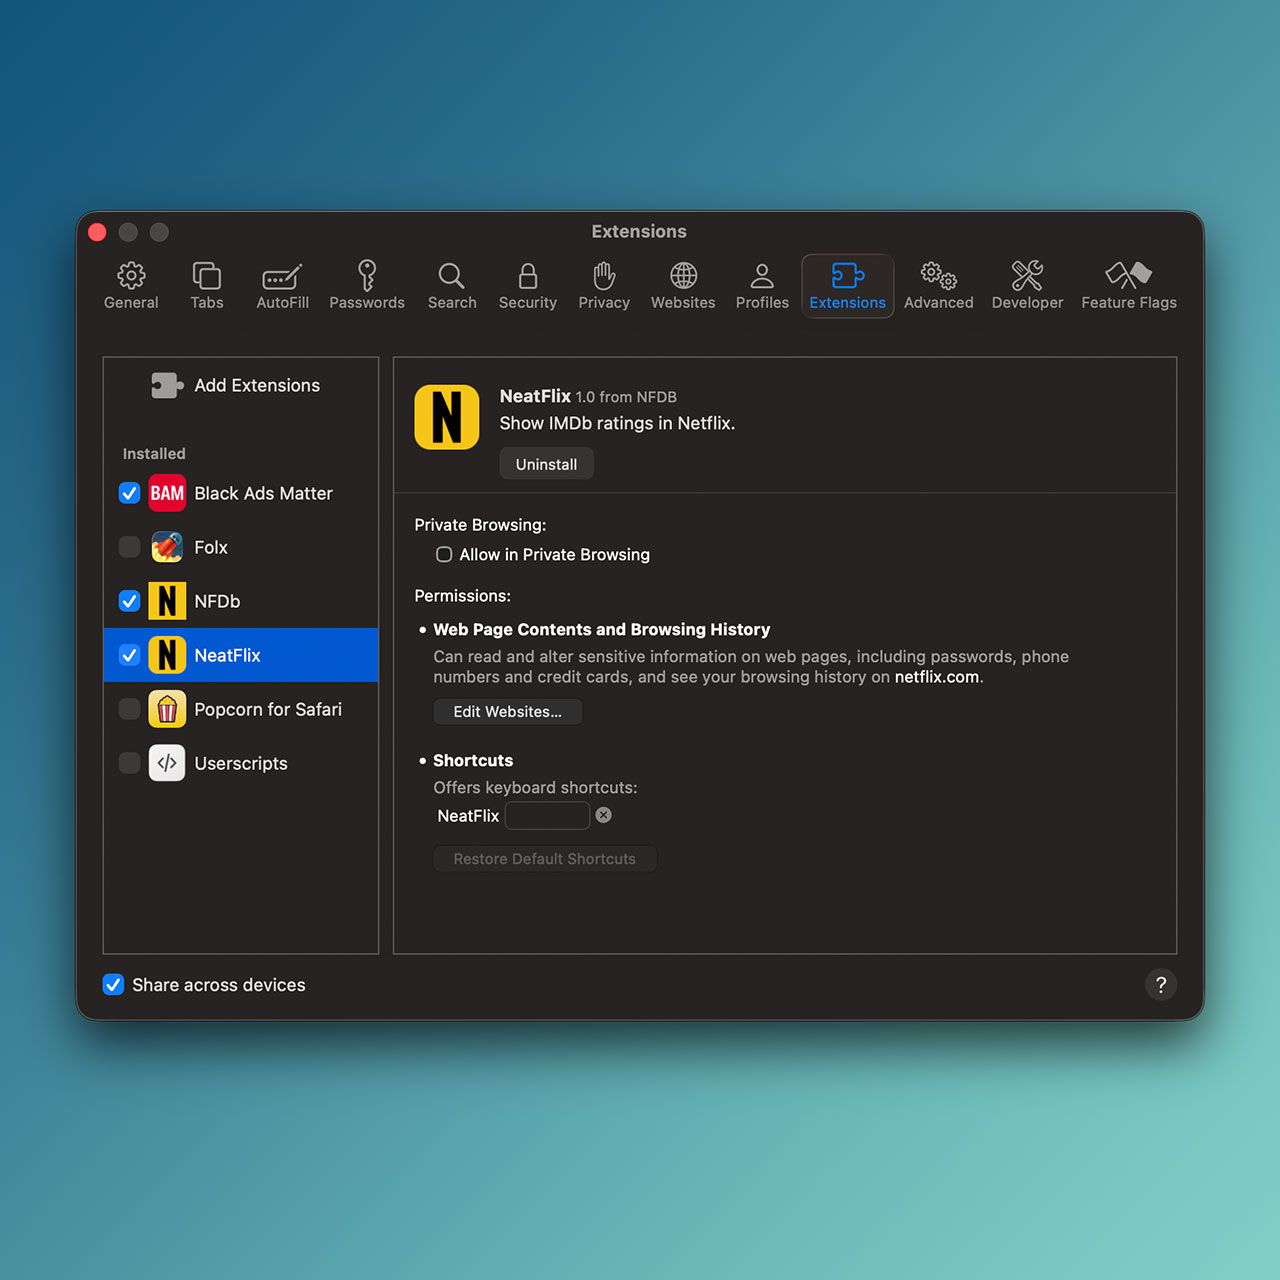
Task: Click the large NeatFlix icon in details
Action: [447, 417]
